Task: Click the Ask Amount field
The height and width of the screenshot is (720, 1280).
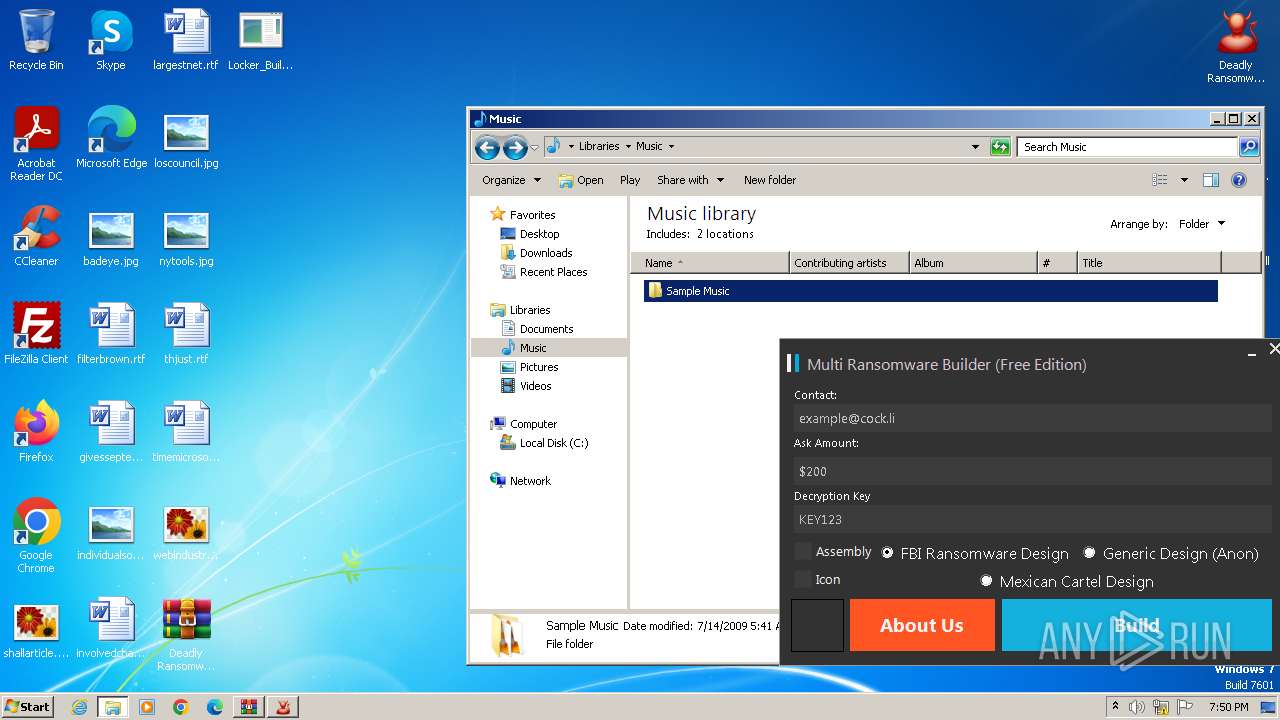Action: coord(1033,471)
